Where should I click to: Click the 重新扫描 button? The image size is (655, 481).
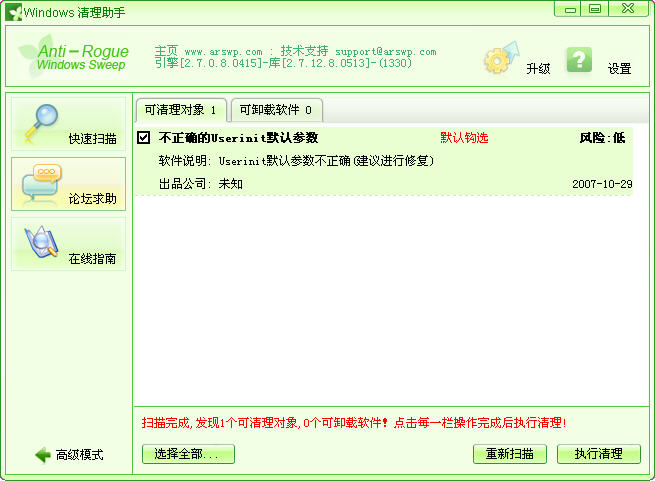[x=510, y=454]
